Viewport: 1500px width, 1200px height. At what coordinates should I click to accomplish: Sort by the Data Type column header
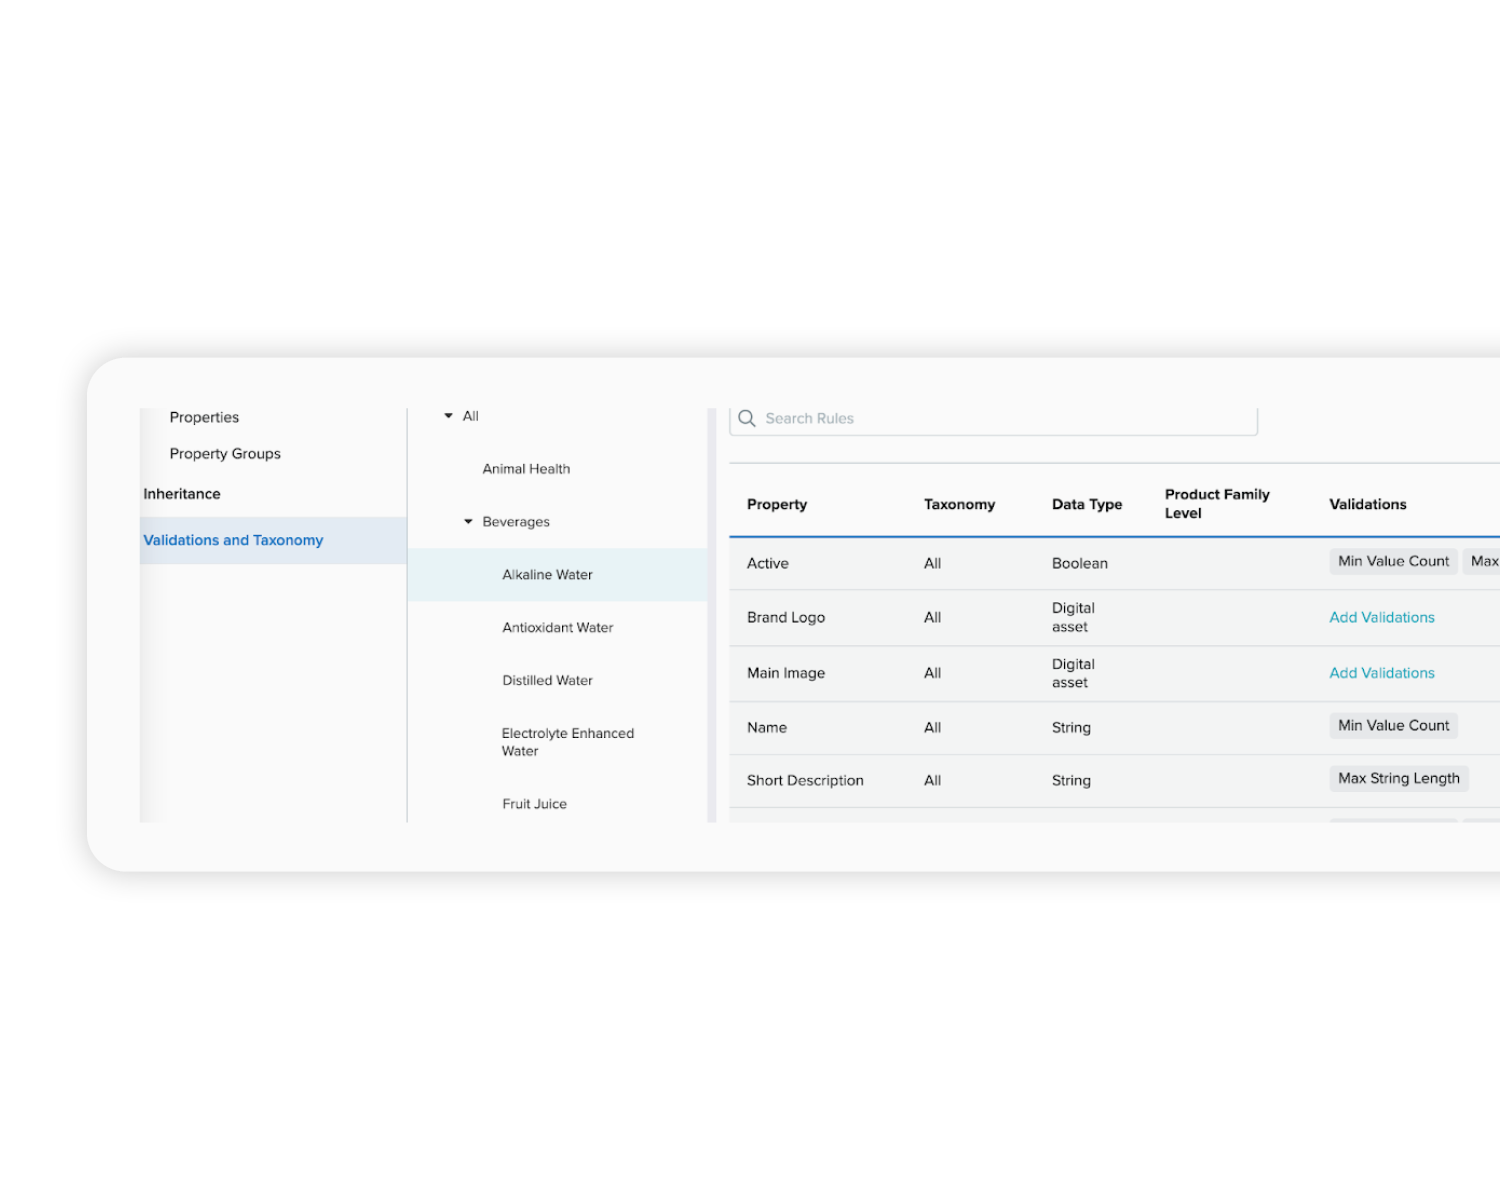tap(1086, 504)
